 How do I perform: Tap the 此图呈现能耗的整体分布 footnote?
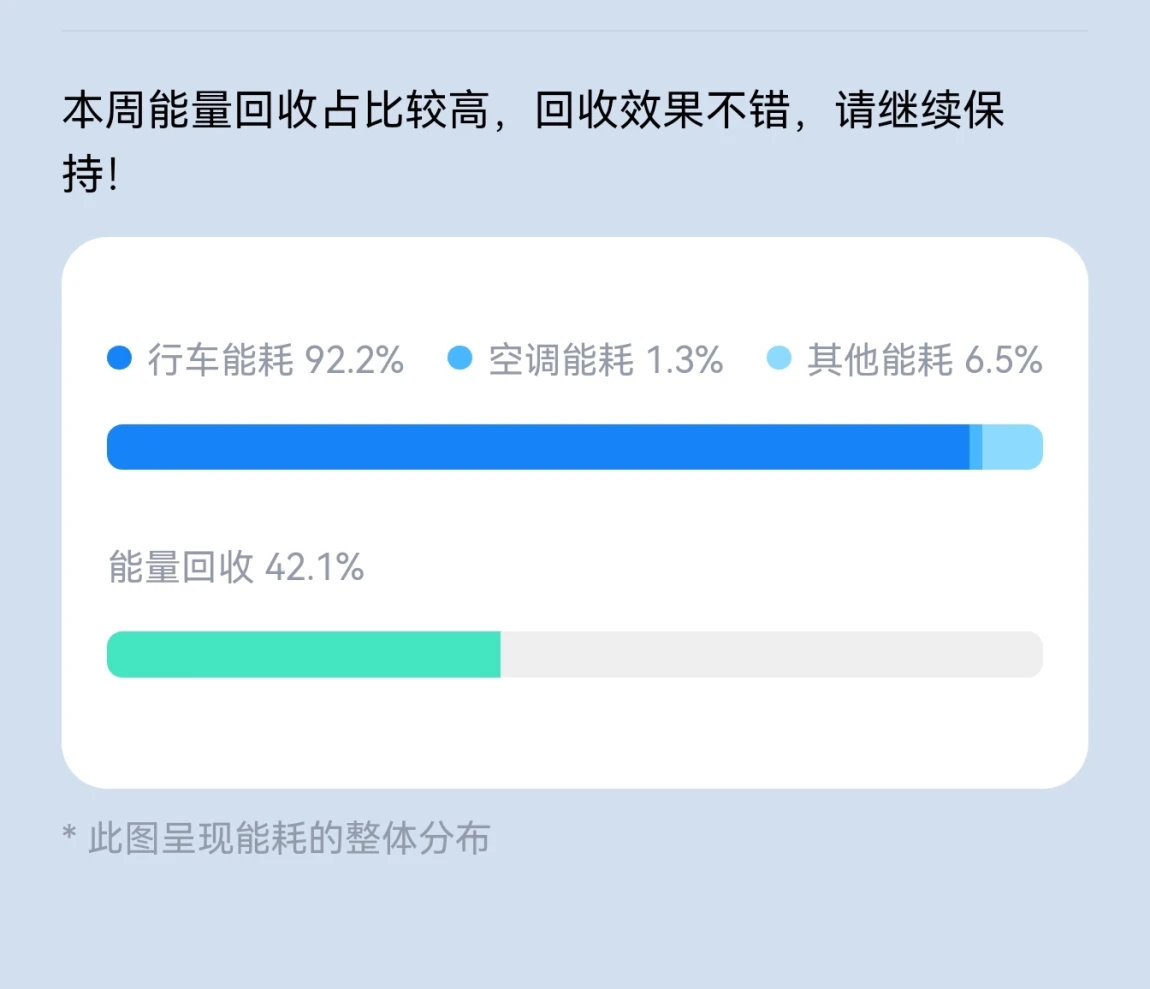point(276,838)
